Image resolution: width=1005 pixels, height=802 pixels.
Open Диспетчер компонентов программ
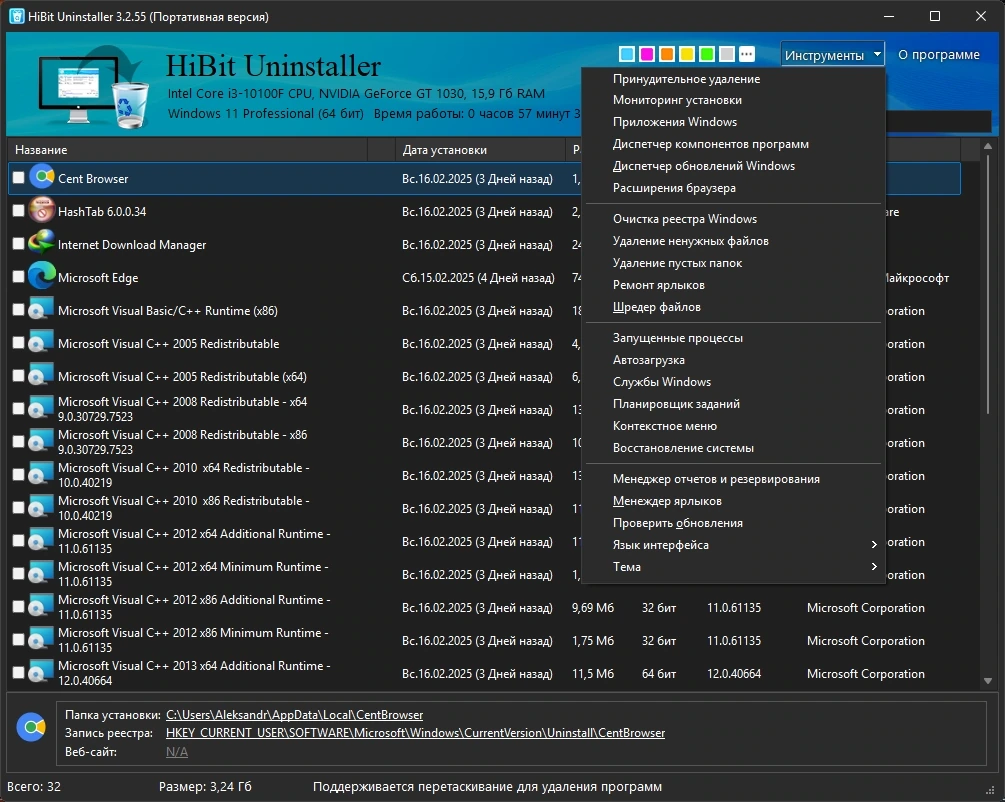(734, 144)
